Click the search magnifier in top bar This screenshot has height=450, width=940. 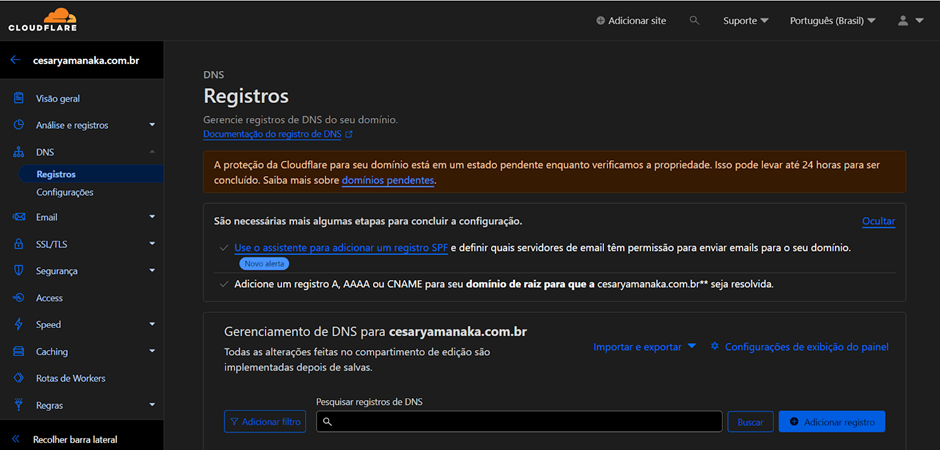click(694, 20)
